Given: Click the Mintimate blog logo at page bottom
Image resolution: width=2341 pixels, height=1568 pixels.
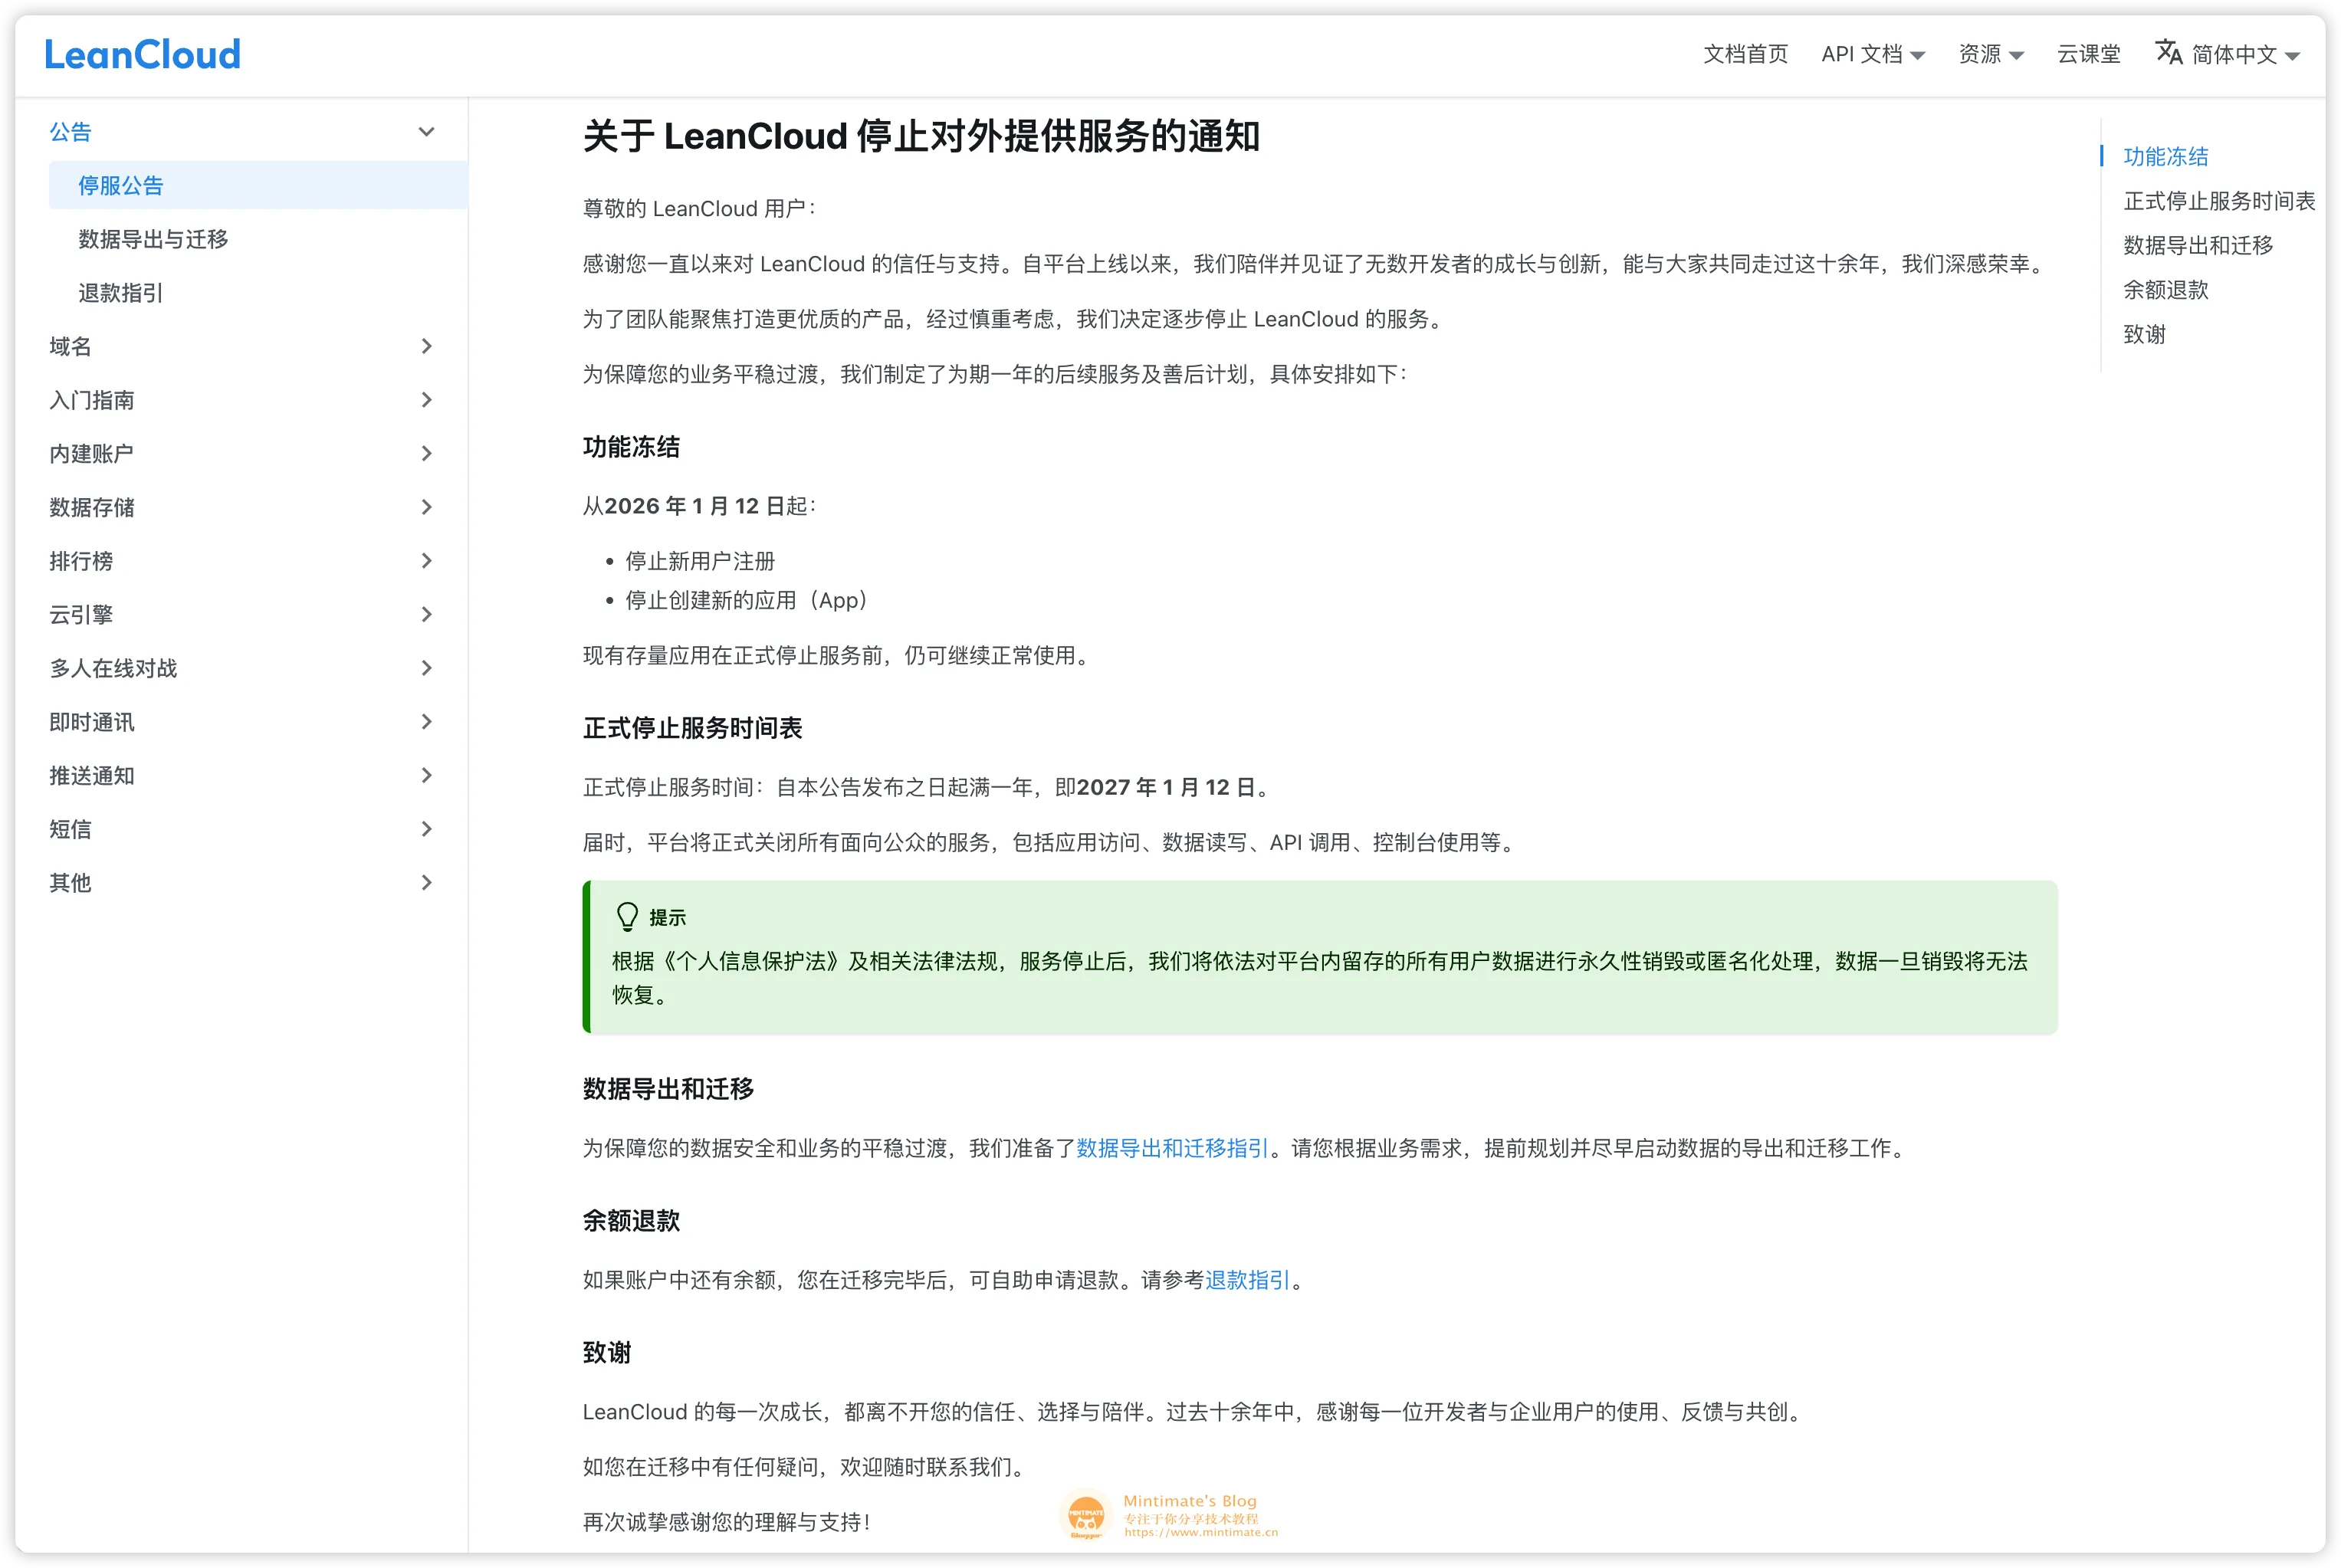Looking at the screenshot, I should click(x=1087, y=1516).
